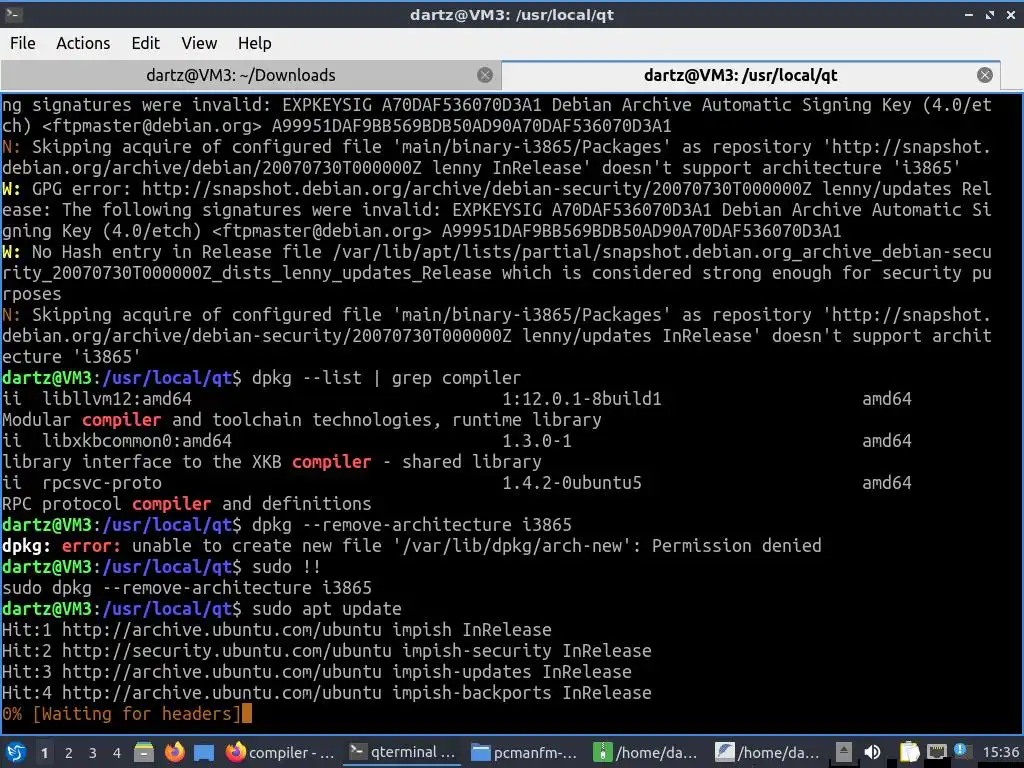This screenshot has height=768, width=1024.
Task: Launch file manager from quick launch
Action: click(144, 752)
